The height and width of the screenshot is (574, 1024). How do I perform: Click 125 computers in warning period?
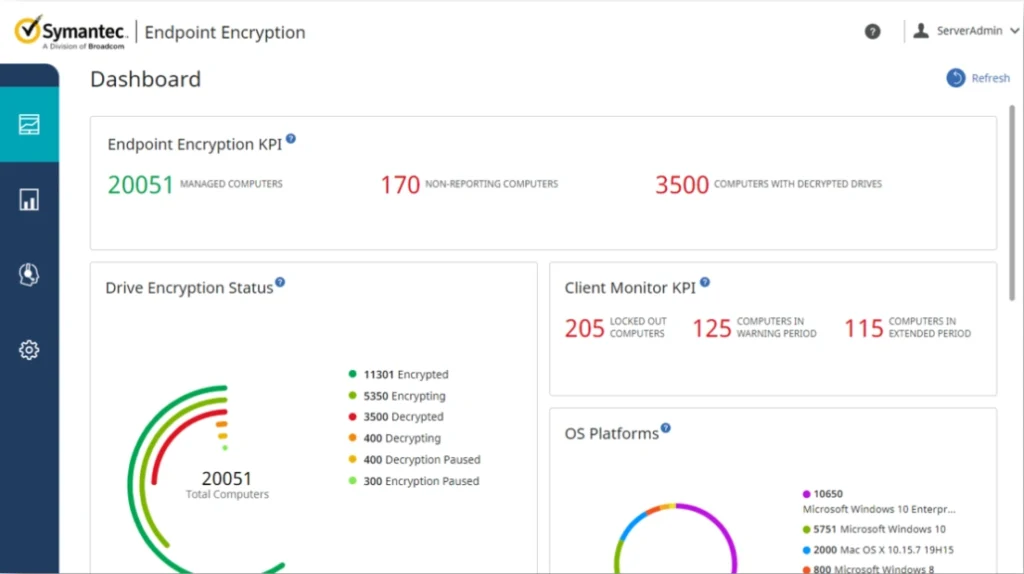pos(712,328)
